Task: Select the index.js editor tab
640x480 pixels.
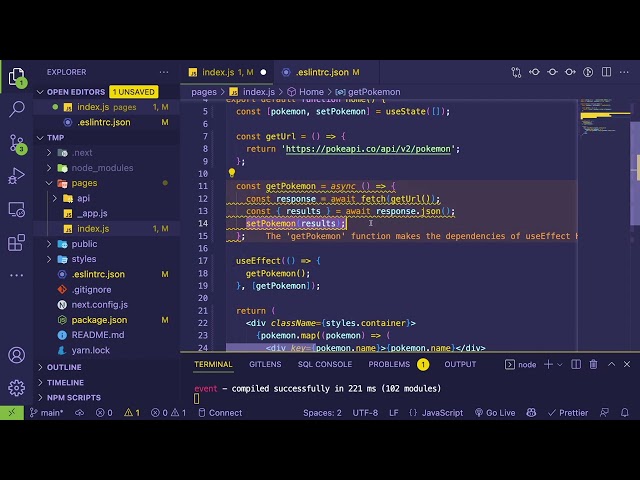Action: pos(227,72)
